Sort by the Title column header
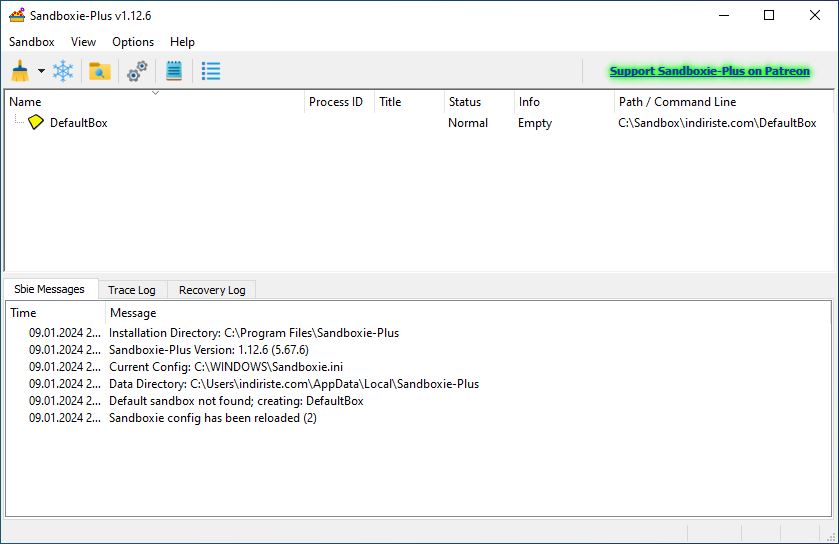 pyautogui.click(x=409, y=102)
